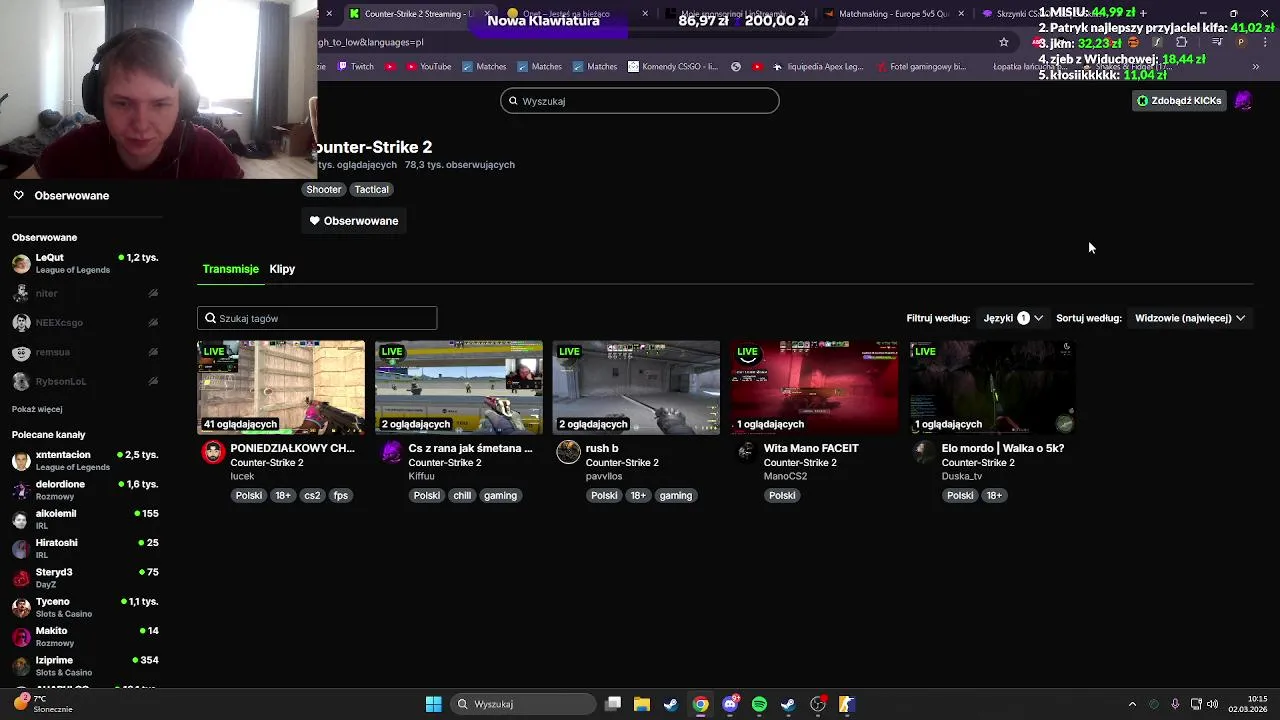Click LeQut's avatar in followed list
This screenshot has height=720, width=1280.
[21, 263]
